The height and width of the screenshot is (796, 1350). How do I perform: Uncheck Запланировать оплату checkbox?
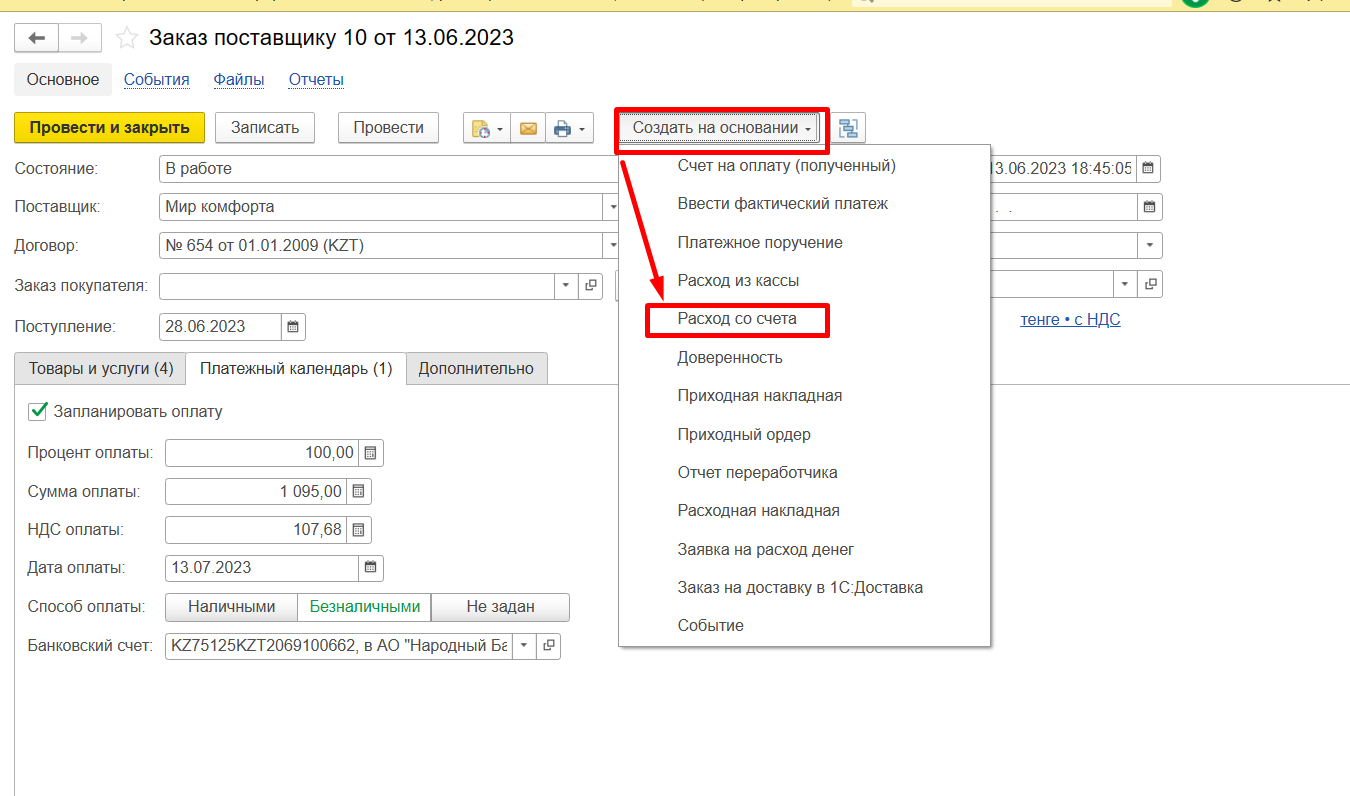tap(38, 411)
